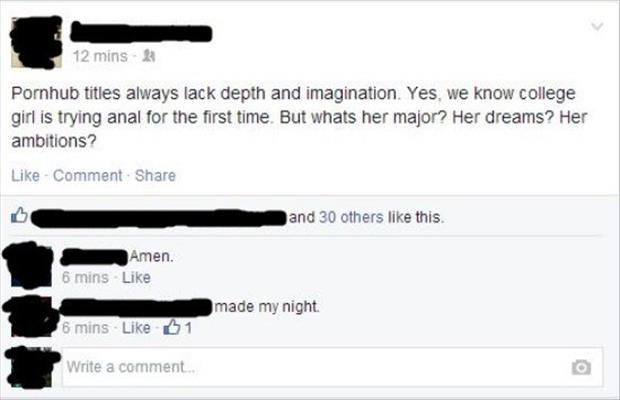The image size is (620, 400).
Task: Click thumbs-up count on 'made my night' comment
Action: (x=178, y=327)
